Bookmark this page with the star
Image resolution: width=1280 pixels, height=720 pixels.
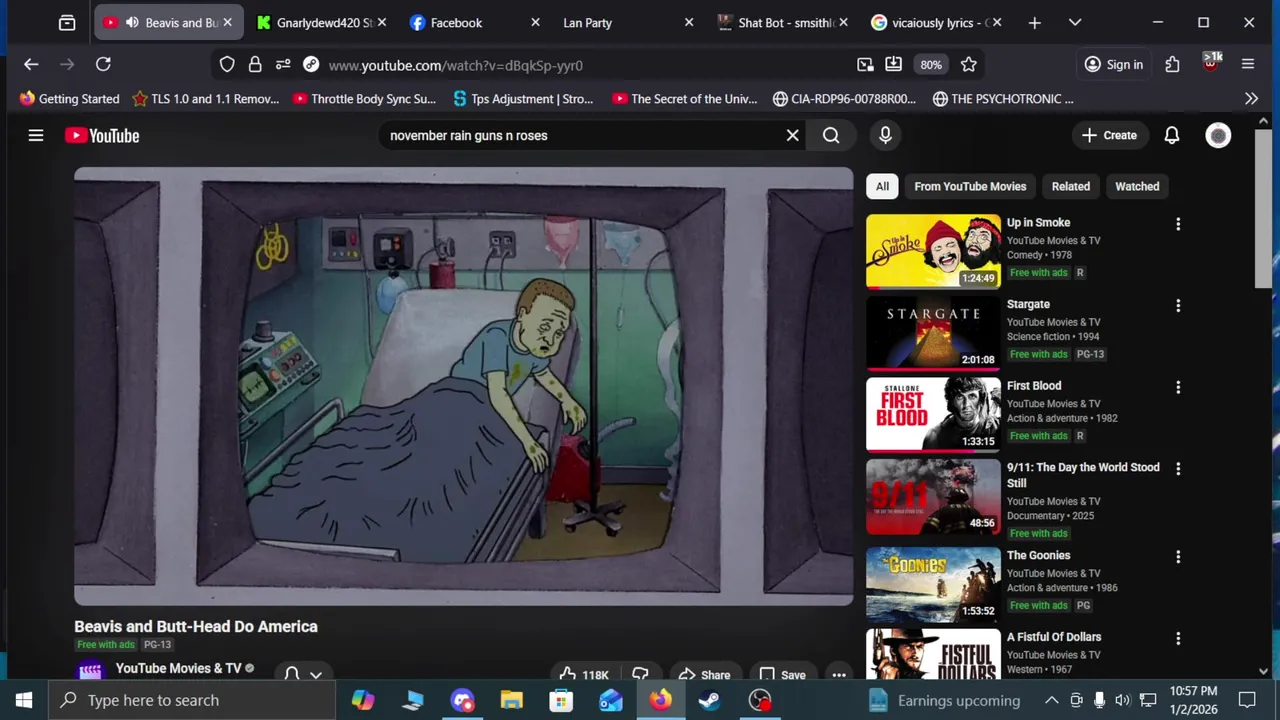click(968, 64)
